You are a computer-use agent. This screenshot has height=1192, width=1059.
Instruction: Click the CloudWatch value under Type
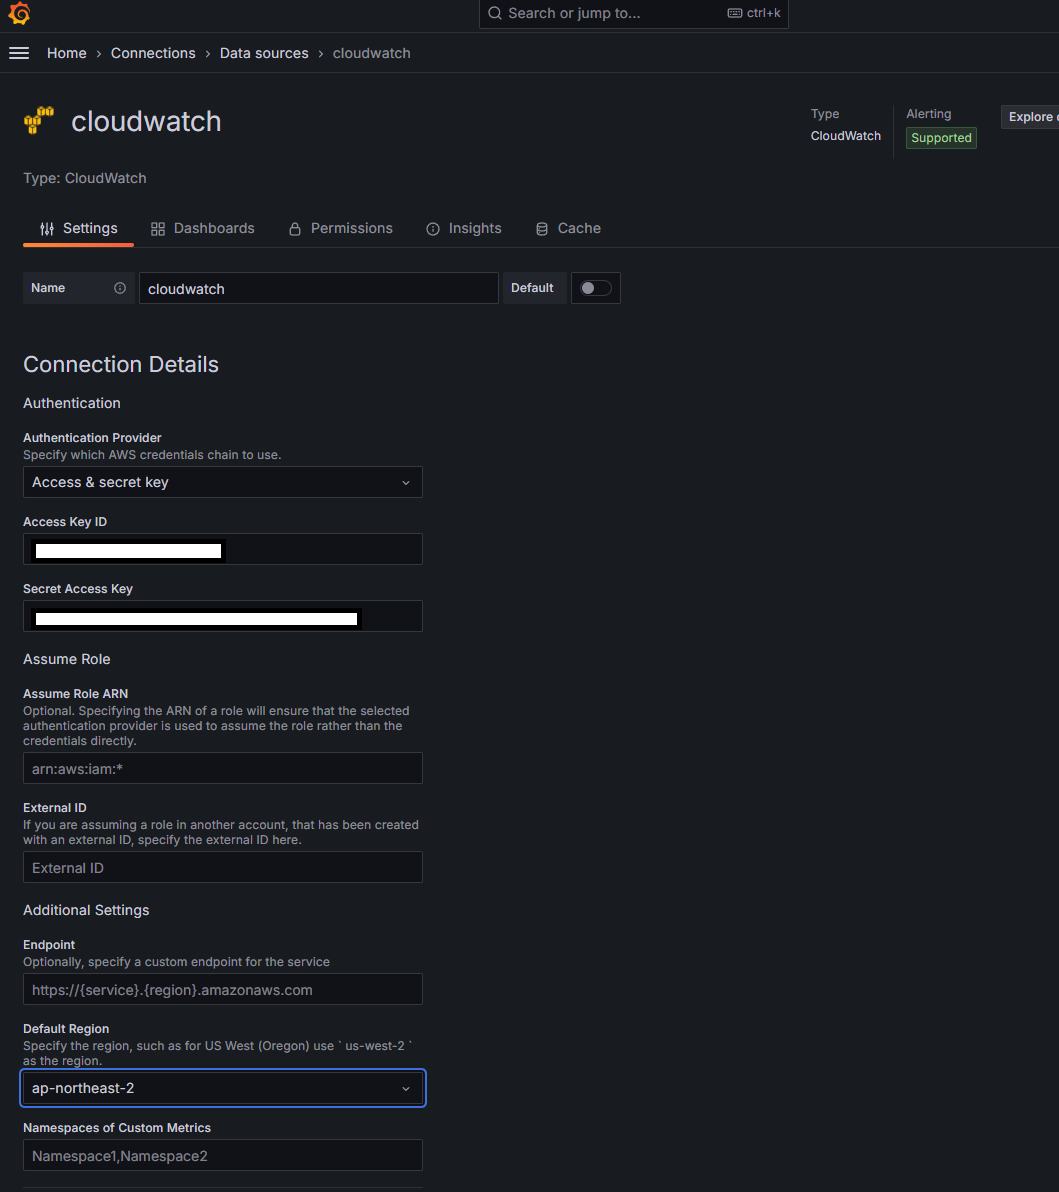point(845,136)
